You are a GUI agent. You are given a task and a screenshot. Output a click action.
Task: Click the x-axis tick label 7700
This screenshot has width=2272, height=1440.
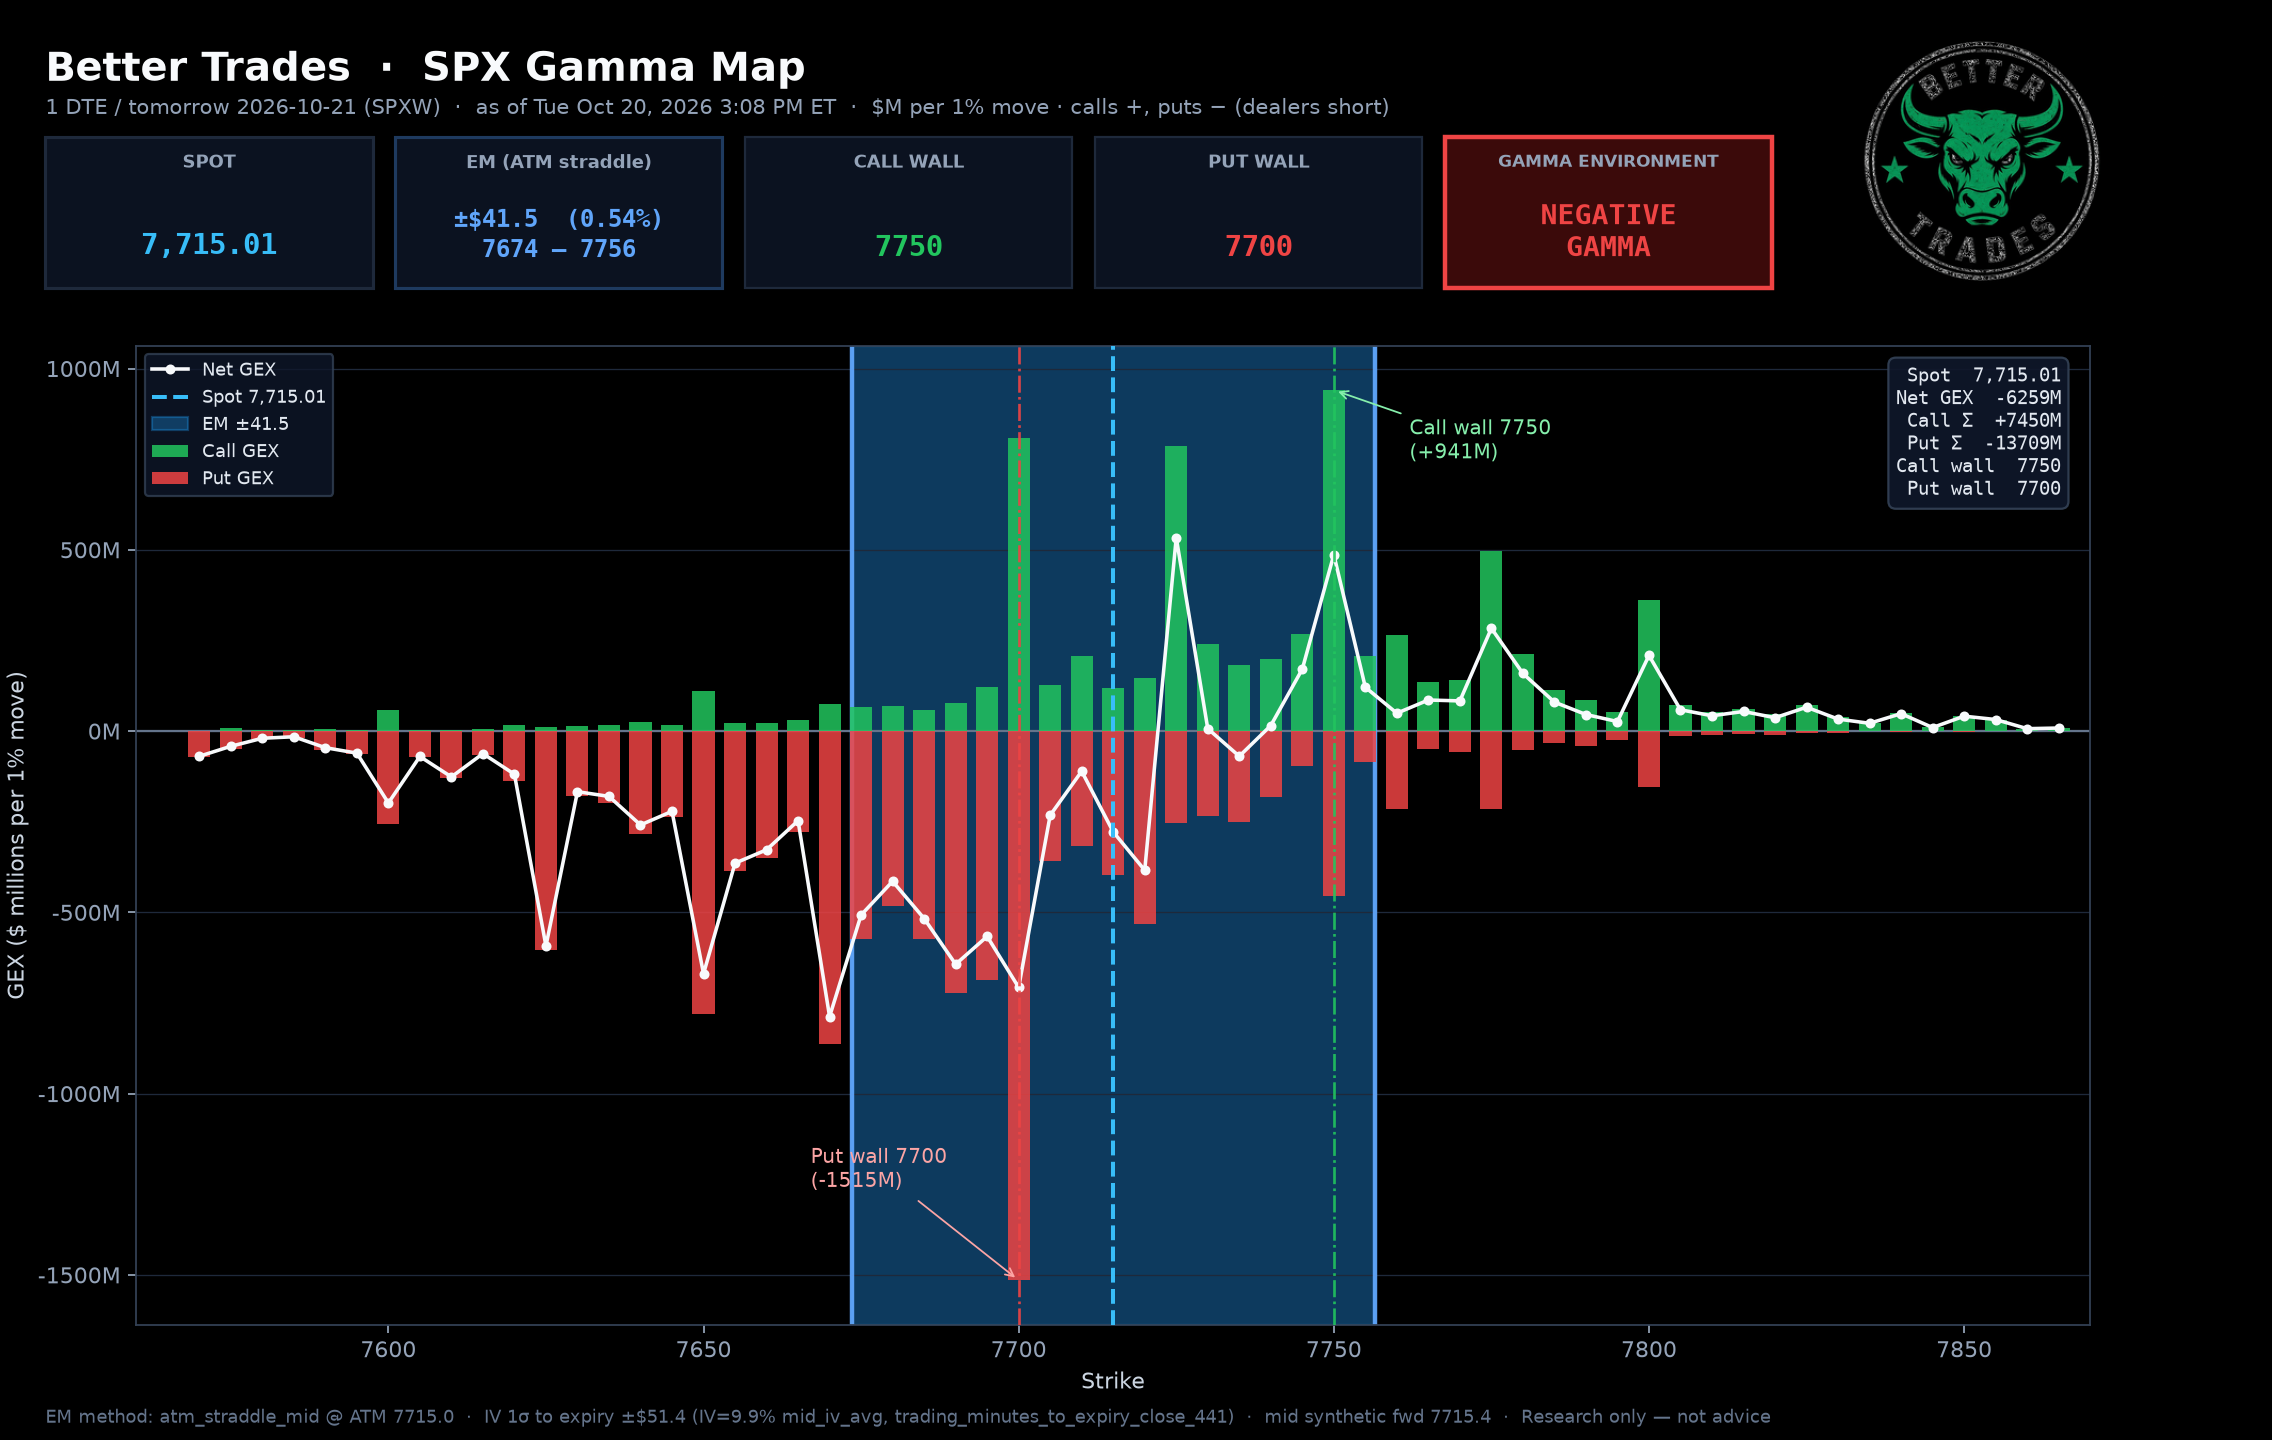click(1019, 1350)
